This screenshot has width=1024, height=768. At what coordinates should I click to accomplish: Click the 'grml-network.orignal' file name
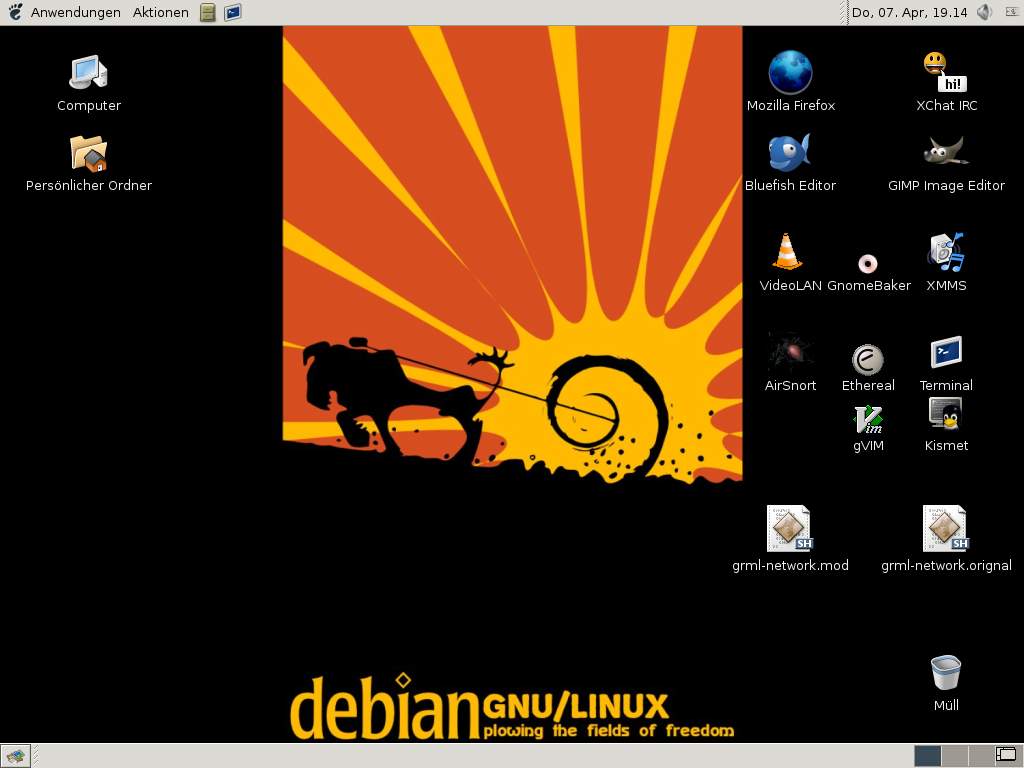[x=946, y=566]
